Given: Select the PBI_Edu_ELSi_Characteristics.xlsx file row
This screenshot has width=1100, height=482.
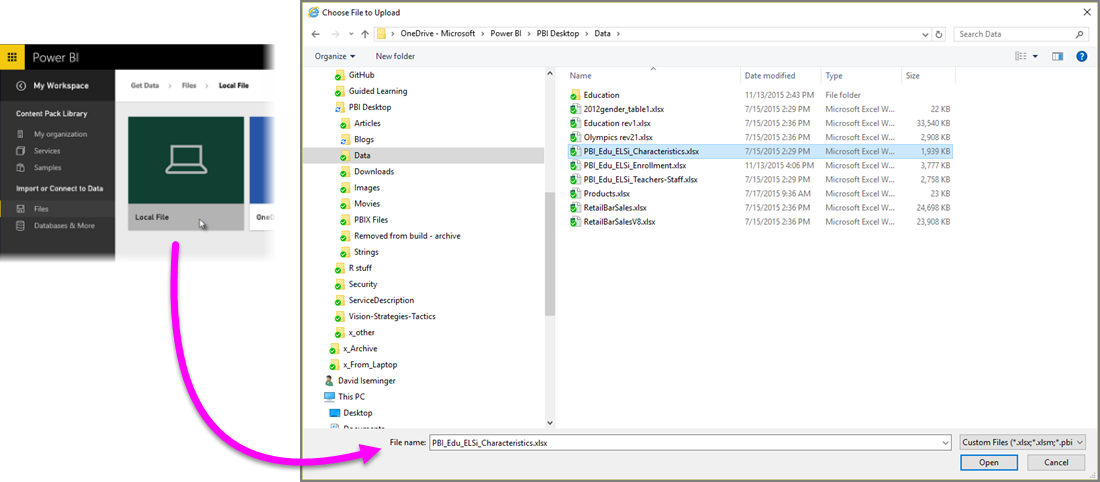Looking at the screenshot, I should (x=760, y=151).
